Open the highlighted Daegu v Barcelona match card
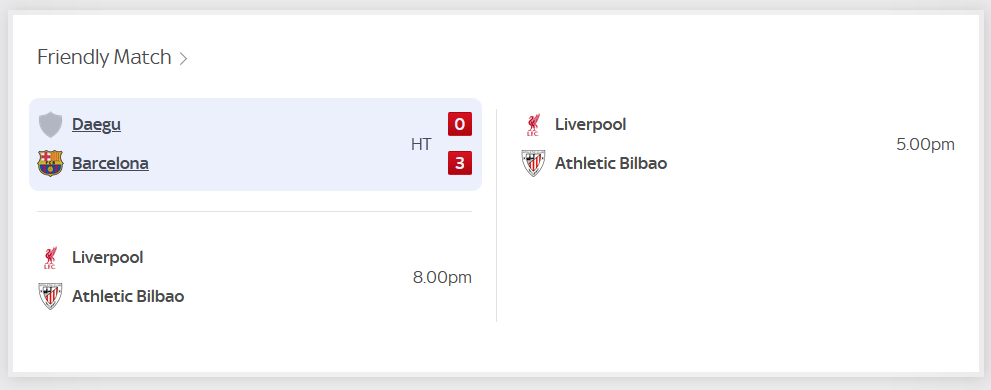991x390 pixels. point(255,144)
